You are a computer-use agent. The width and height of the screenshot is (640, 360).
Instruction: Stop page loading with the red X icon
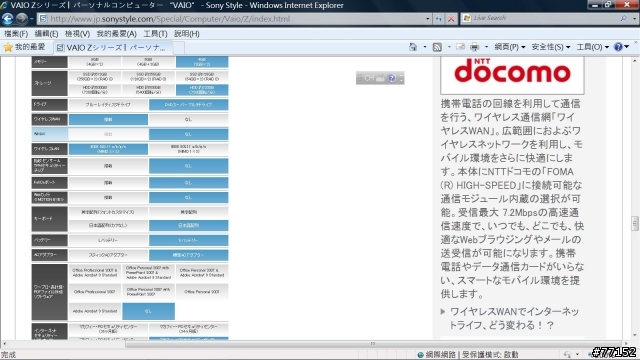point(451,19)
